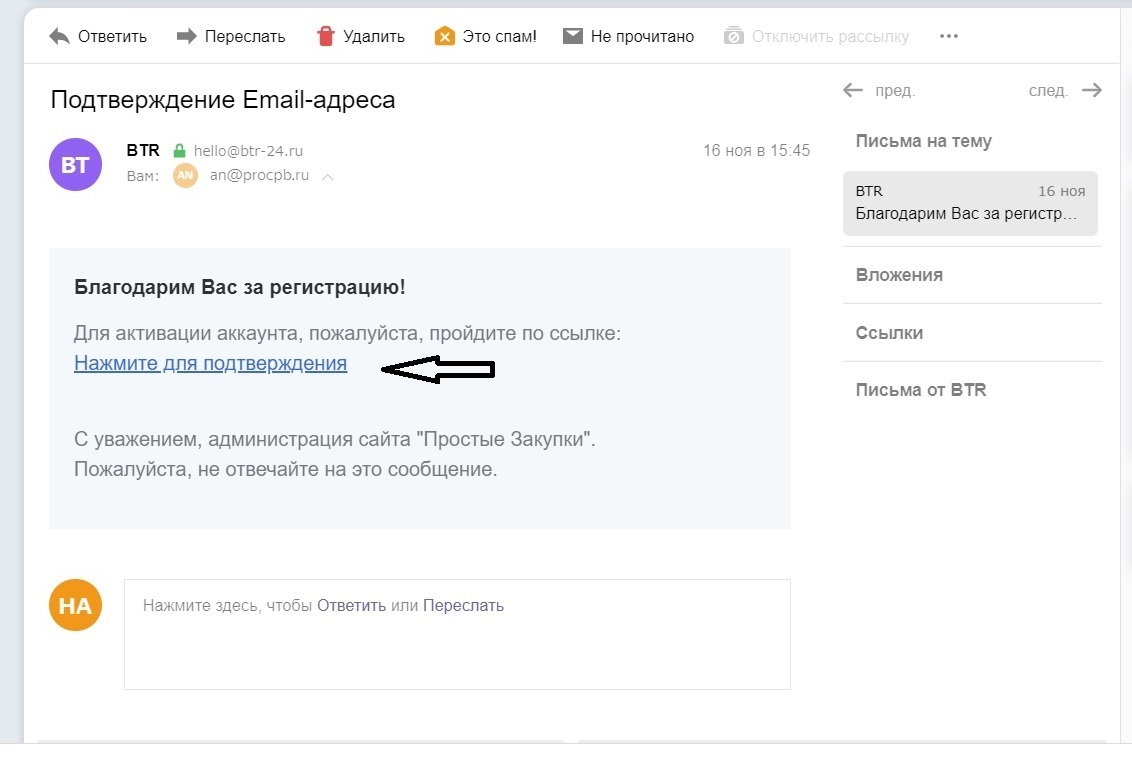1132x760 pixels.
Task: Select the 'Письма на тему' heading
Action: 923,141
